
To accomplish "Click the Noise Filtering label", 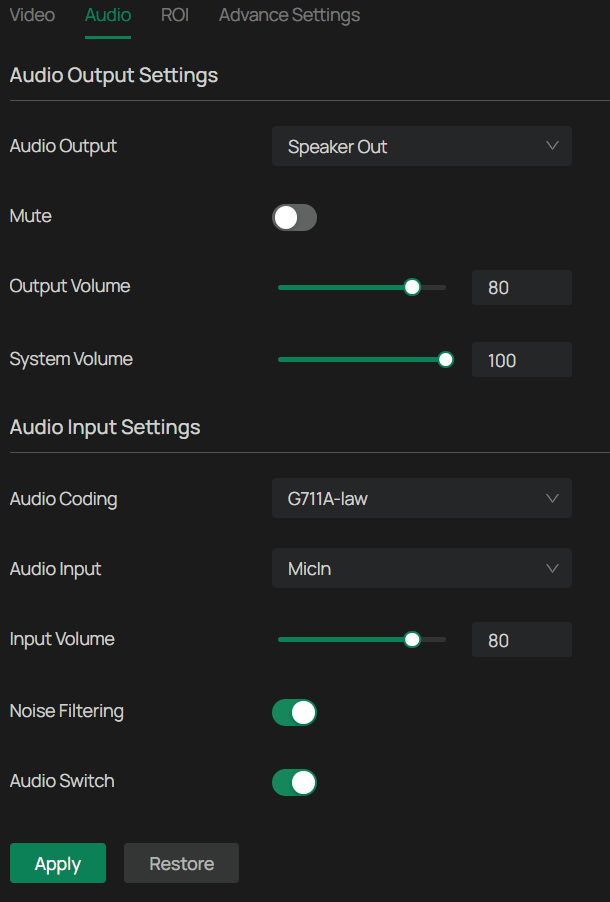I will 67,712.
